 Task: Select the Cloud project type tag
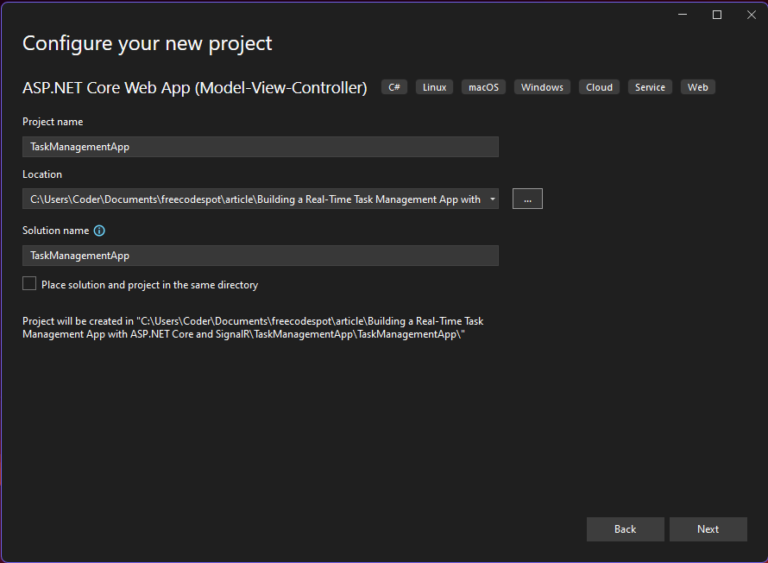599,87
